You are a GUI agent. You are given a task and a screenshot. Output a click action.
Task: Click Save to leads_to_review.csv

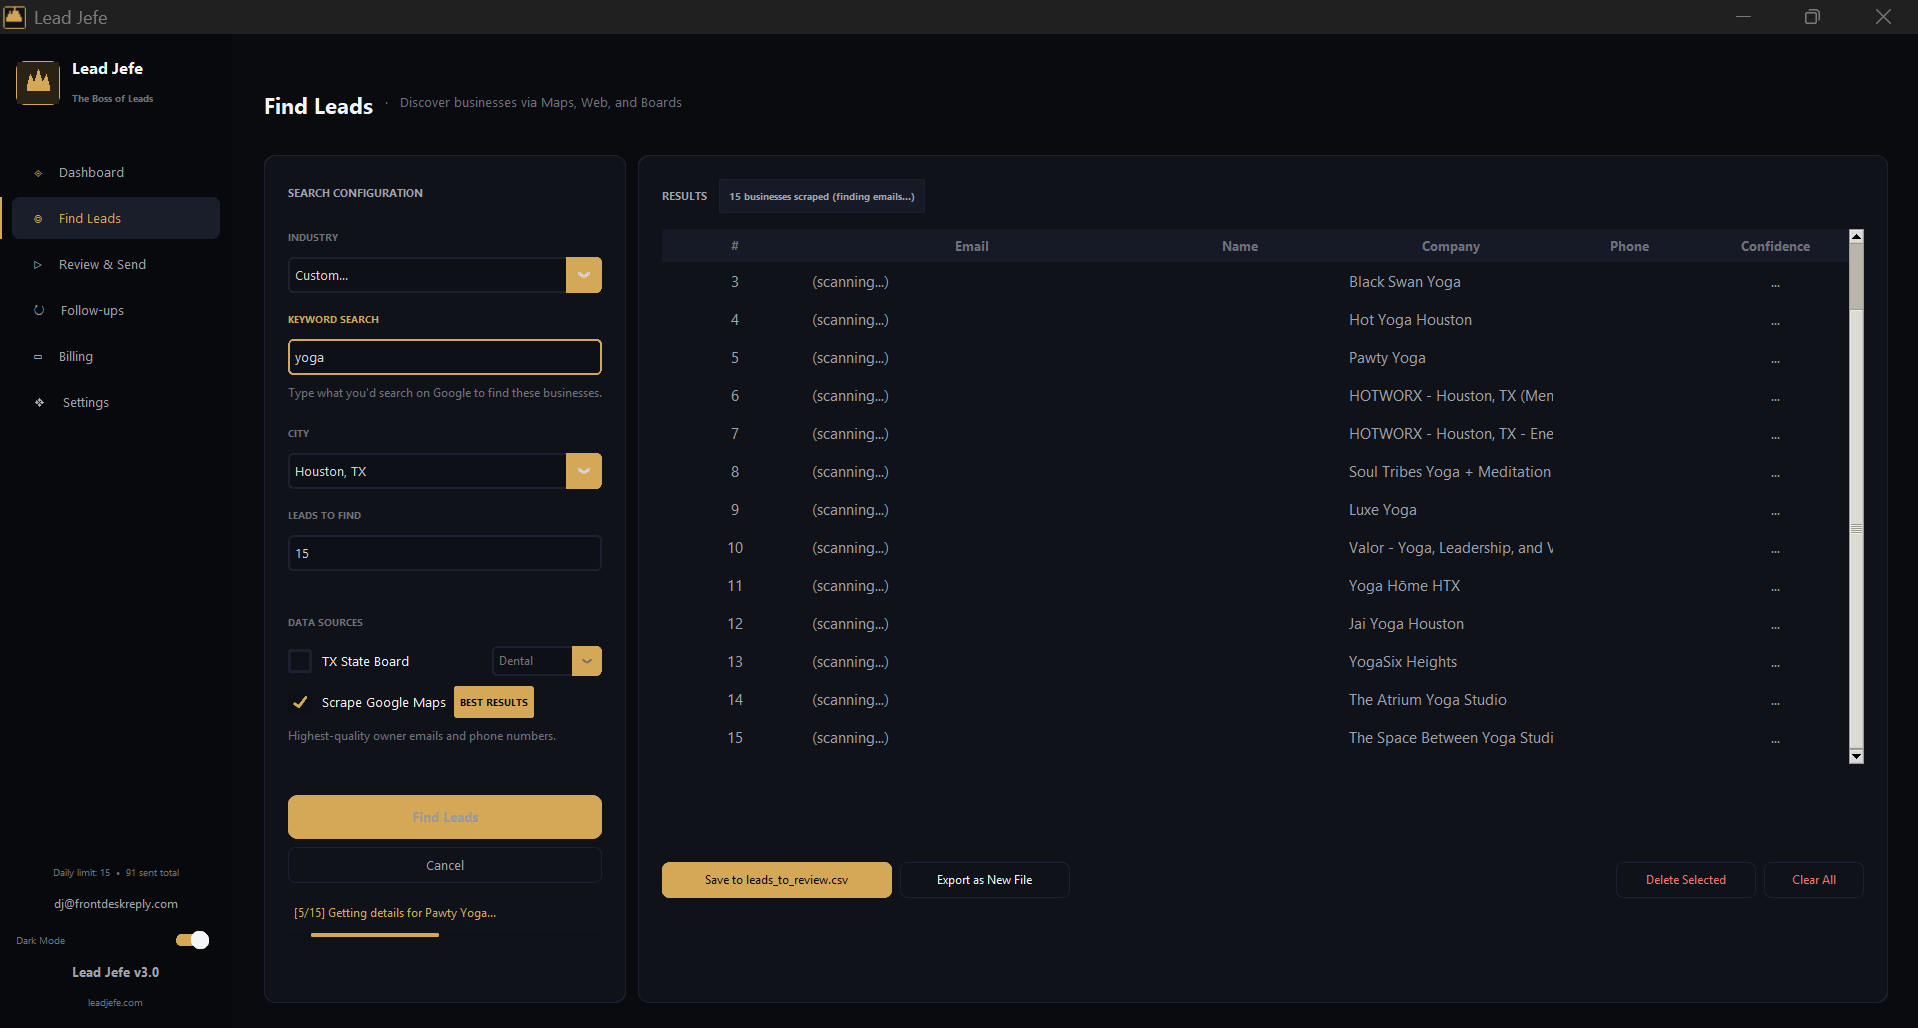776,879
